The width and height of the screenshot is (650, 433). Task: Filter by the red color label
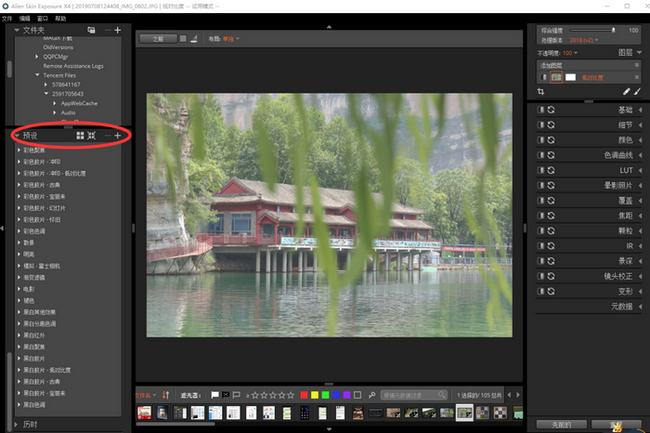[x=304, y=395]
